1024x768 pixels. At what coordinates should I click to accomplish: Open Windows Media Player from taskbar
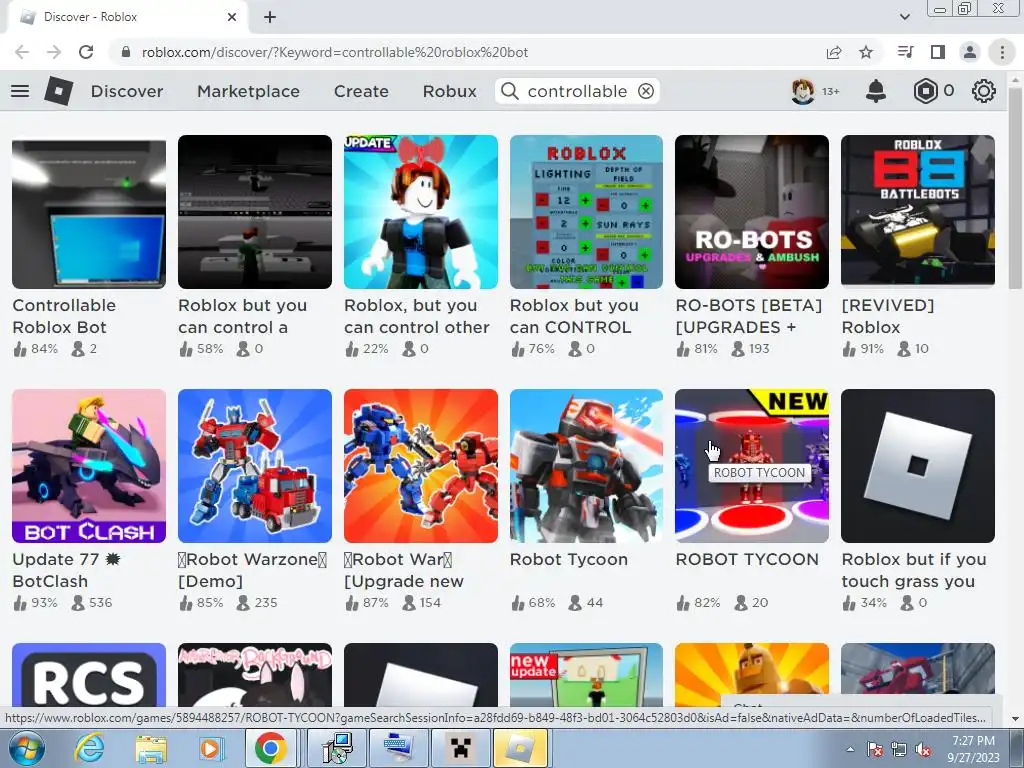(210, 748)
